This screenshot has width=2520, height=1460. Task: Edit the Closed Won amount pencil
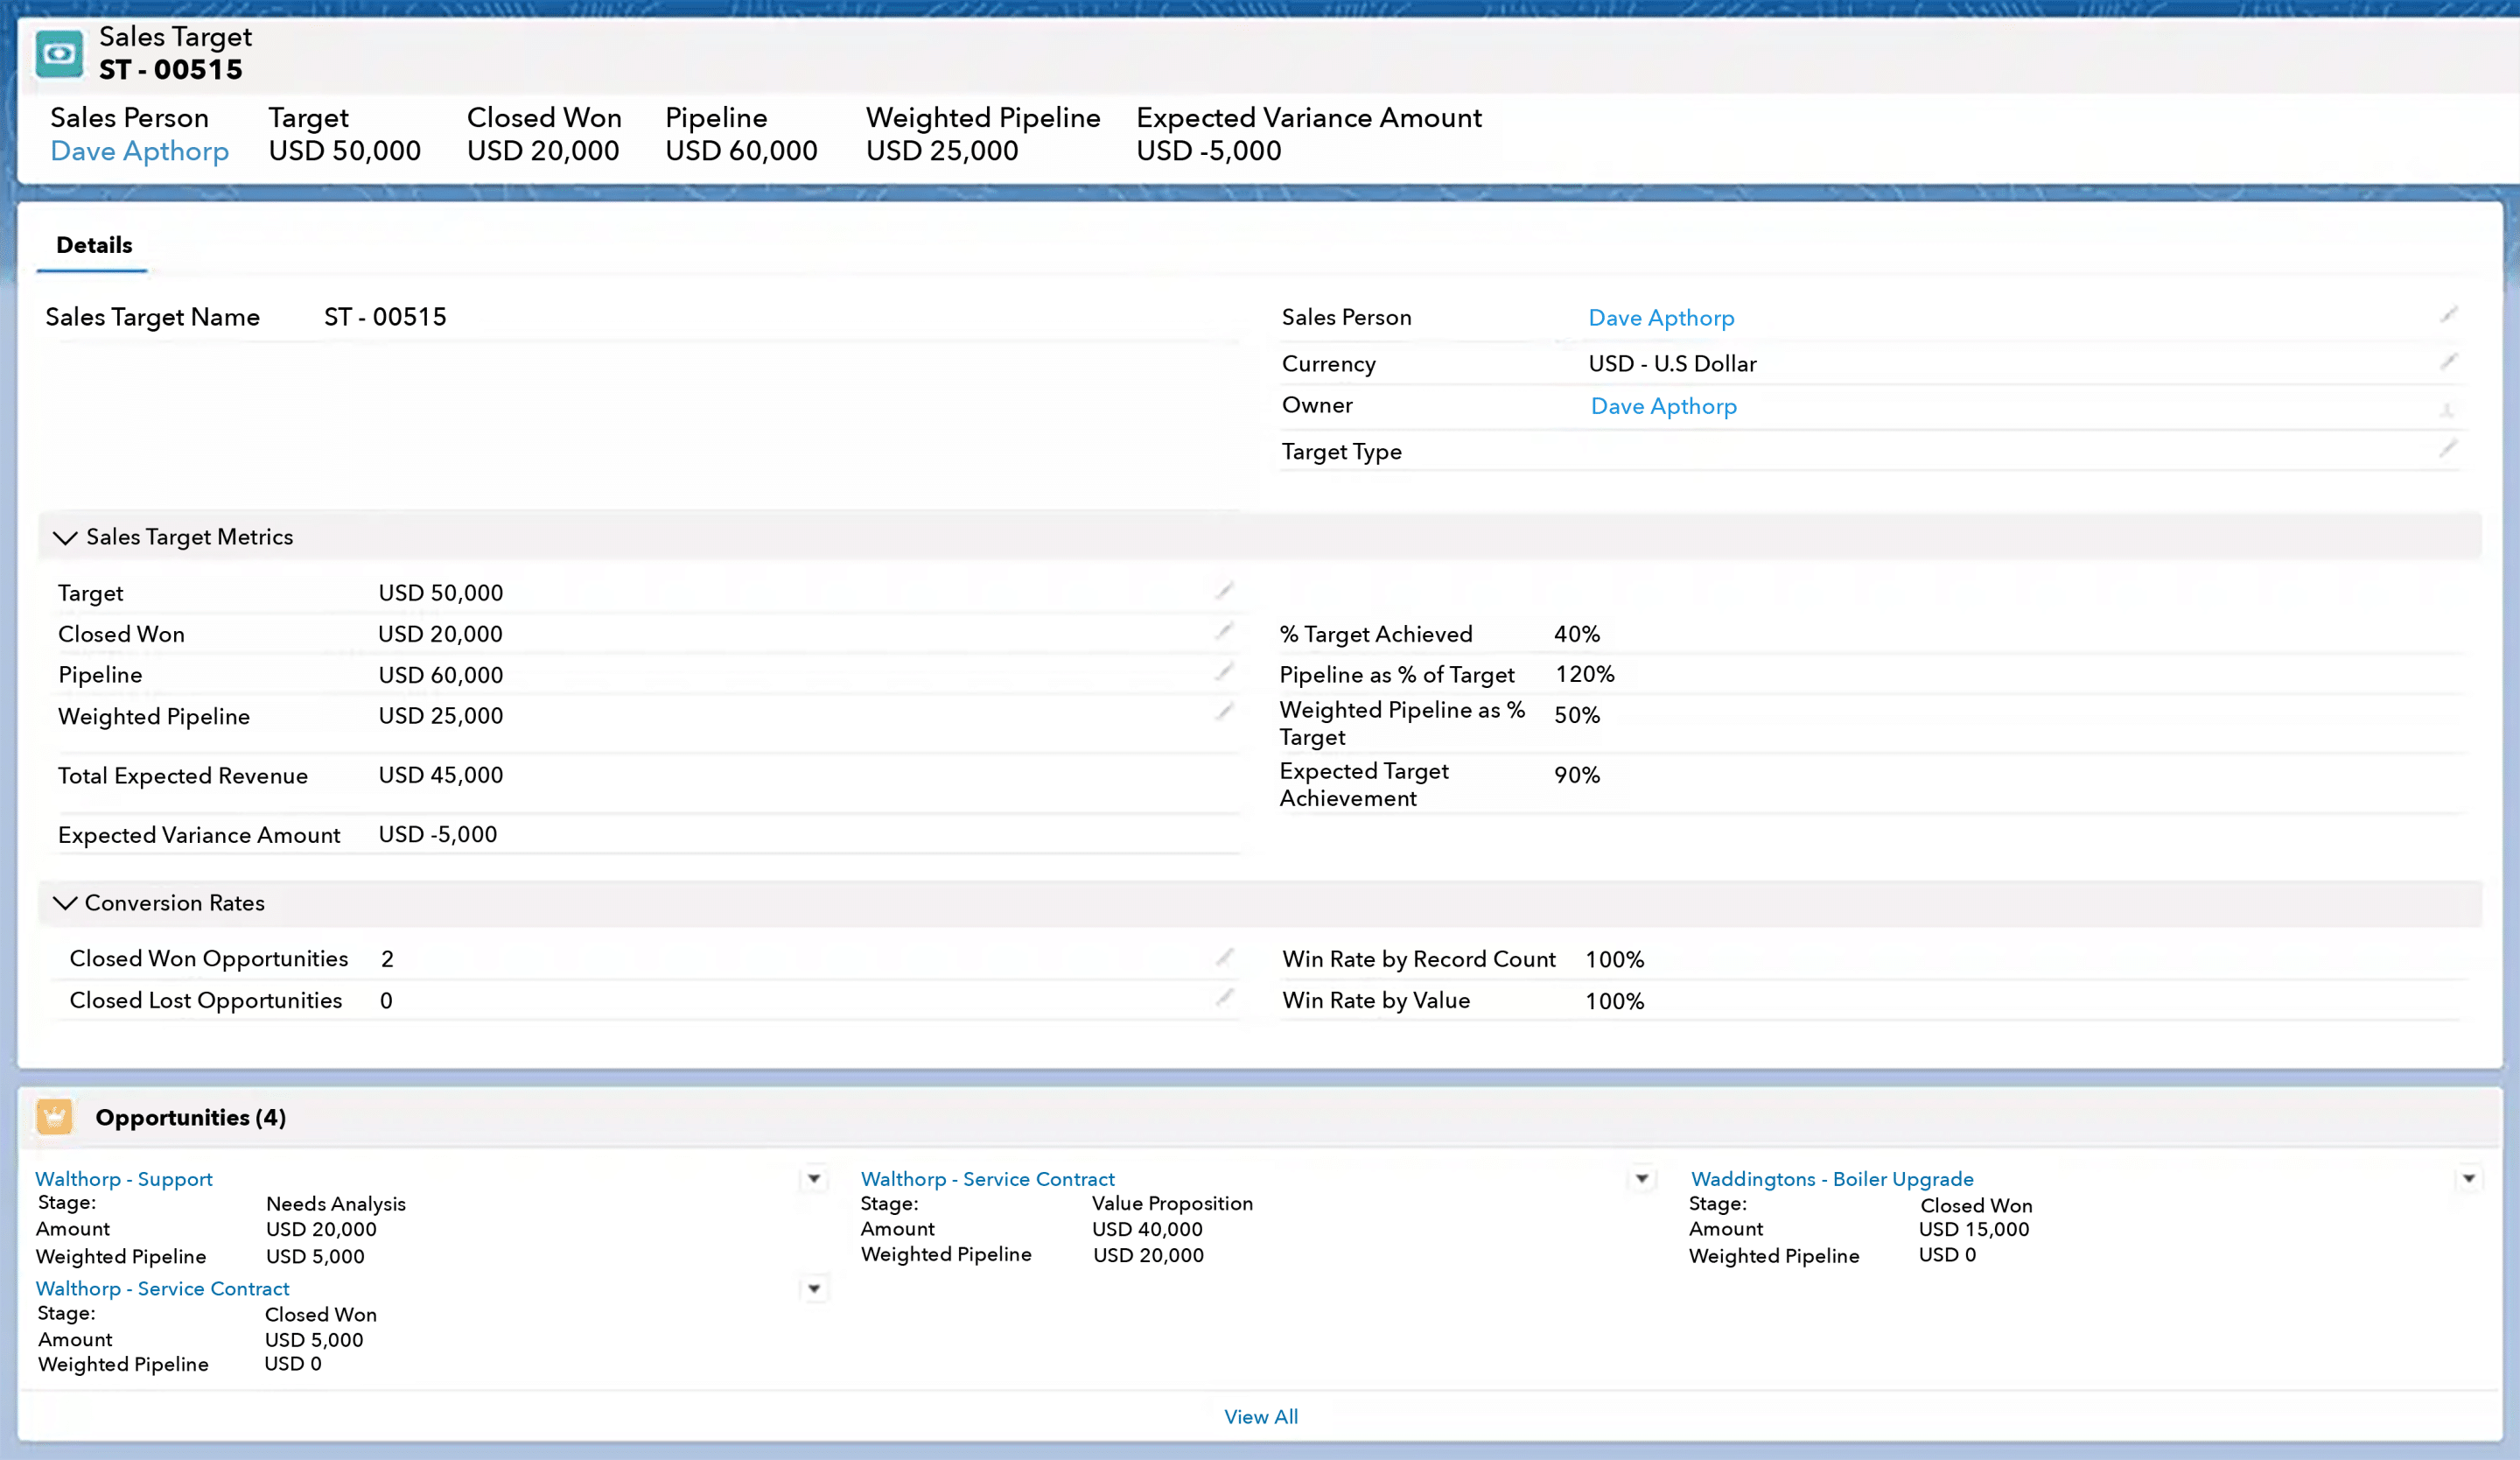tap(1224, 631)
